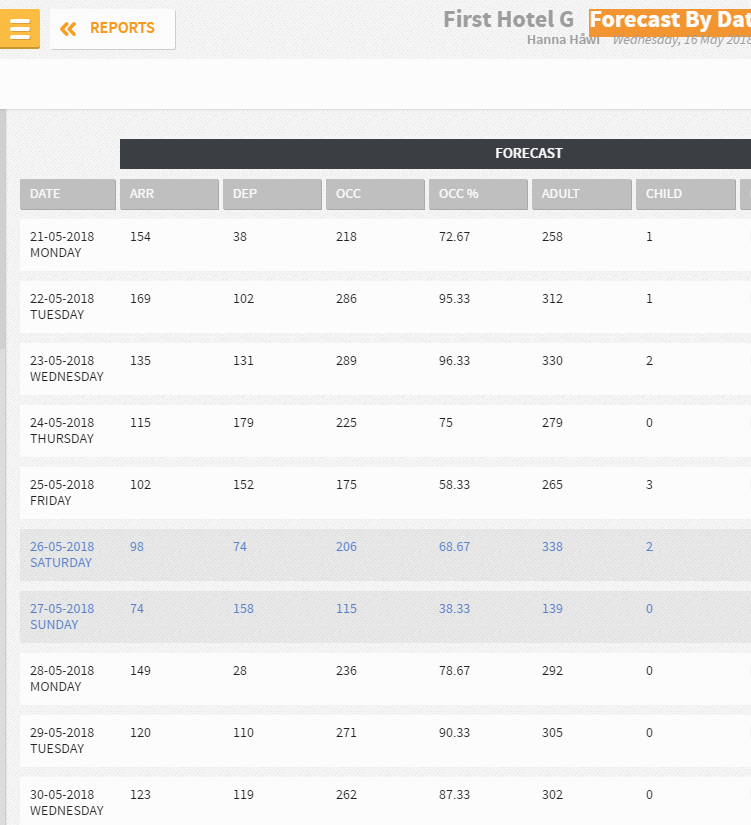
Task: Select the 28-05-2018 MONDAY date cell
Action: point(62,679)
